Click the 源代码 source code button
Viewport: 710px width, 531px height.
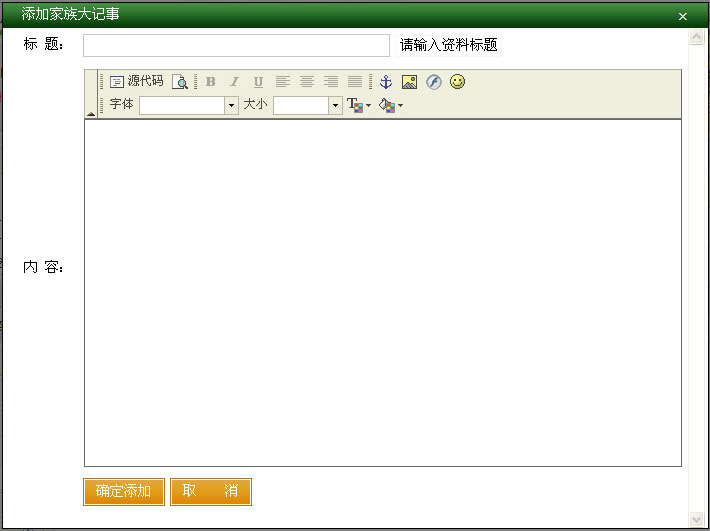136,82
